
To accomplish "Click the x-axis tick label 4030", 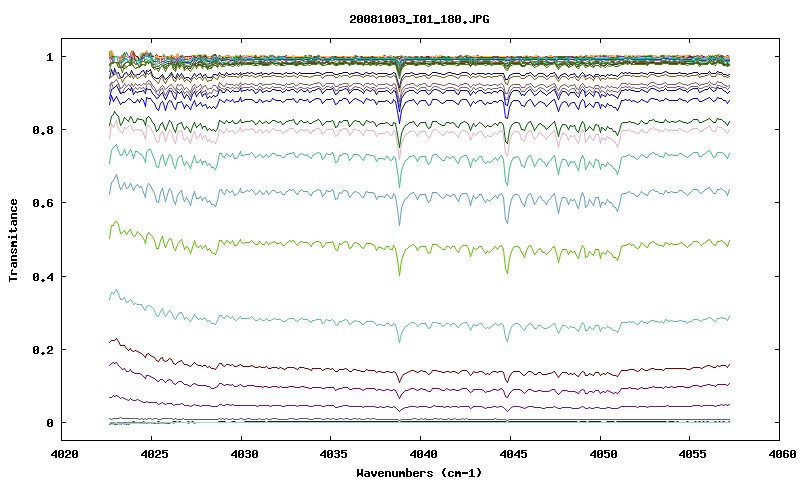I will coord(244,454).
